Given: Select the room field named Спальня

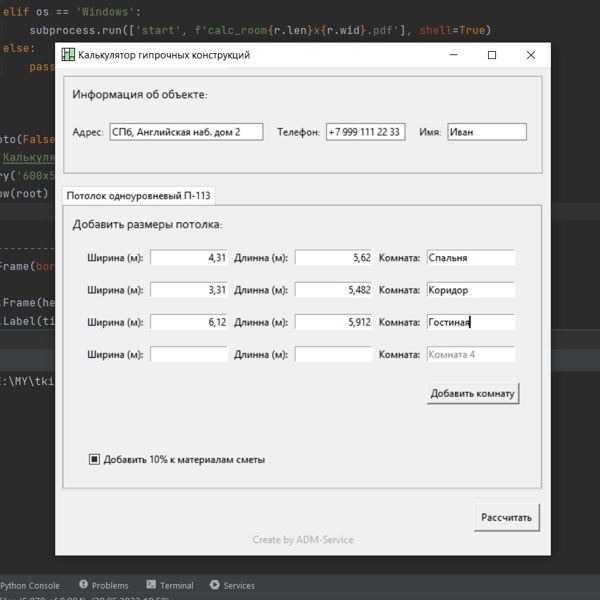Looking at the screenshot, I should [470, 258].
